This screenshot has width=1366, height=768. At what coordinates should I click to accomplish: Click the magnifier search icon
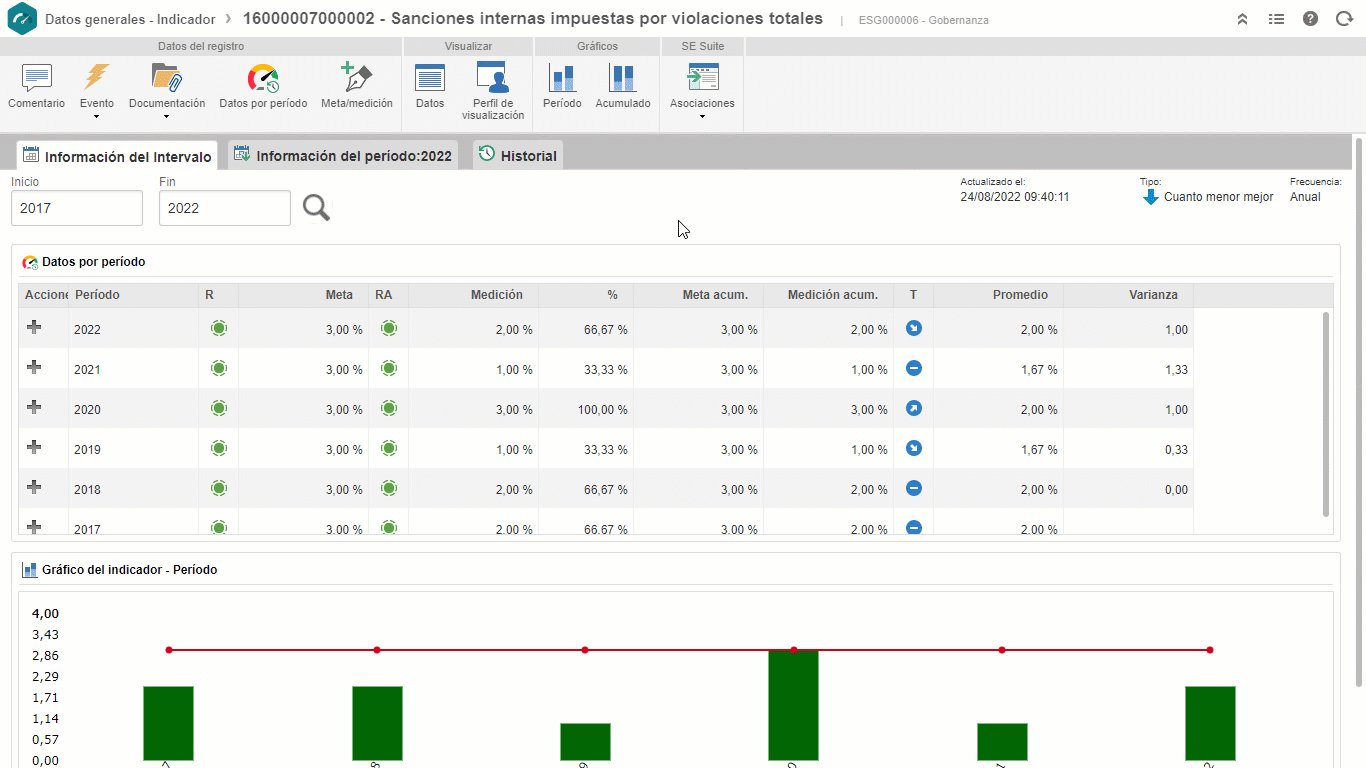point(316,207)
